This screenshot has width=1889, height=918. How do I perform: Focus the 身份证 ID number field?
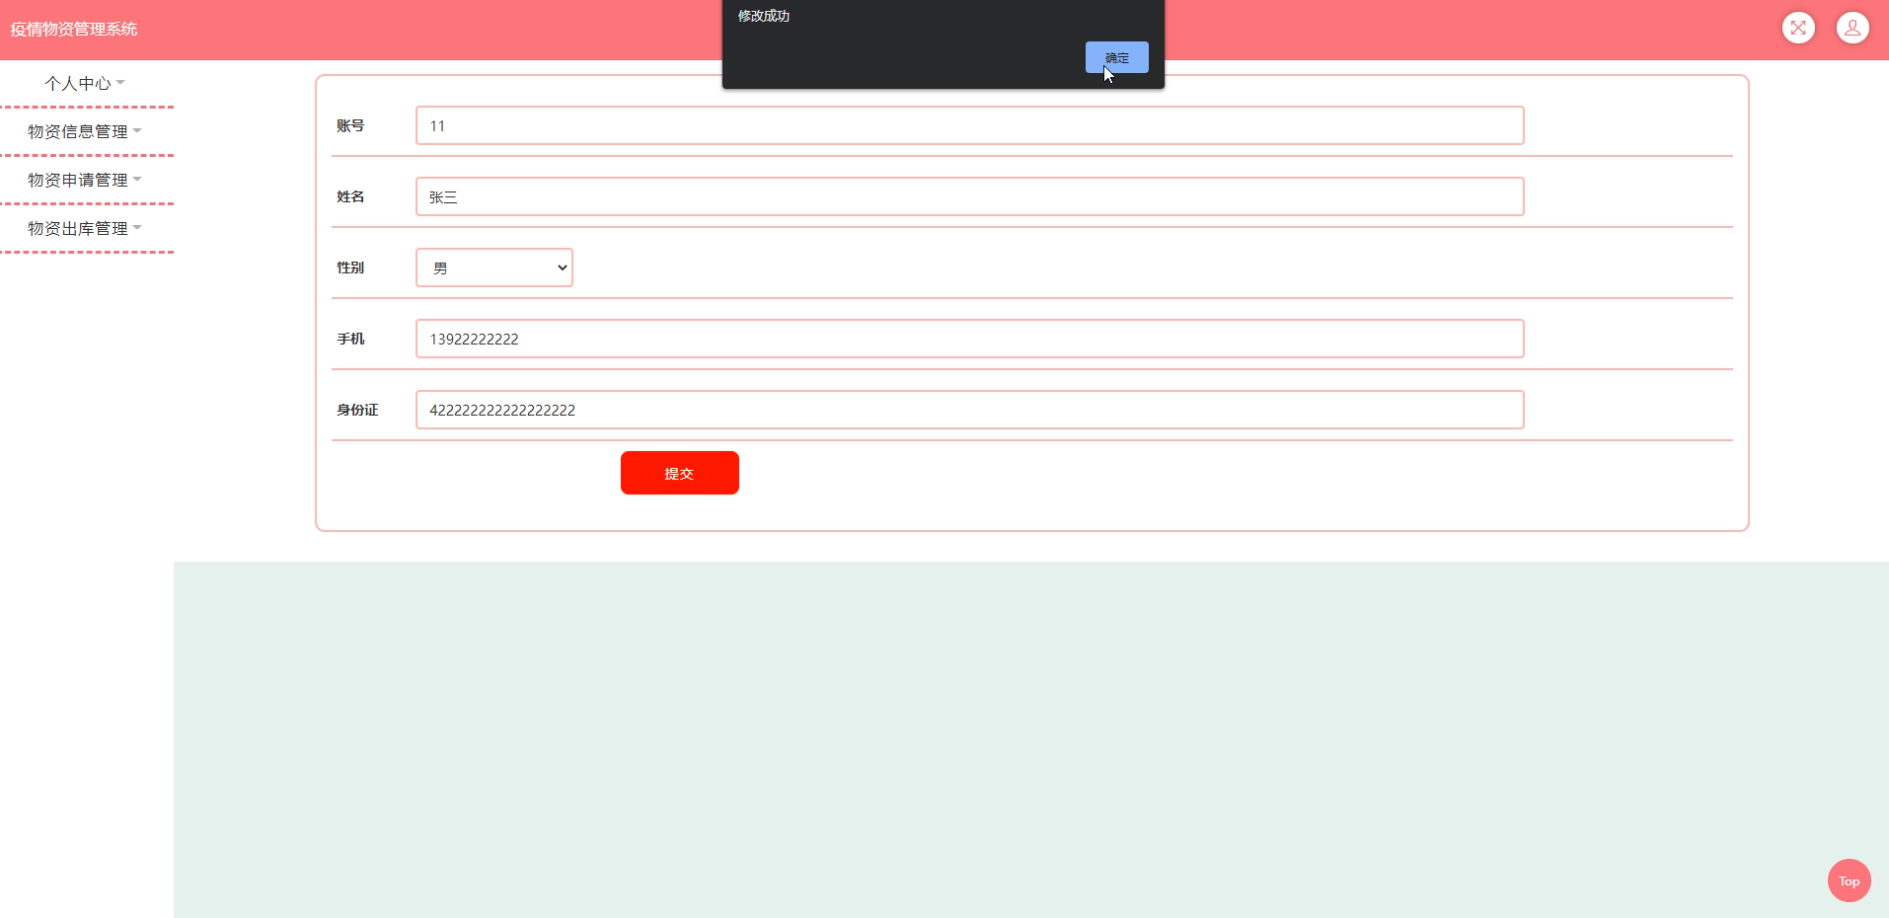(969, 410)
